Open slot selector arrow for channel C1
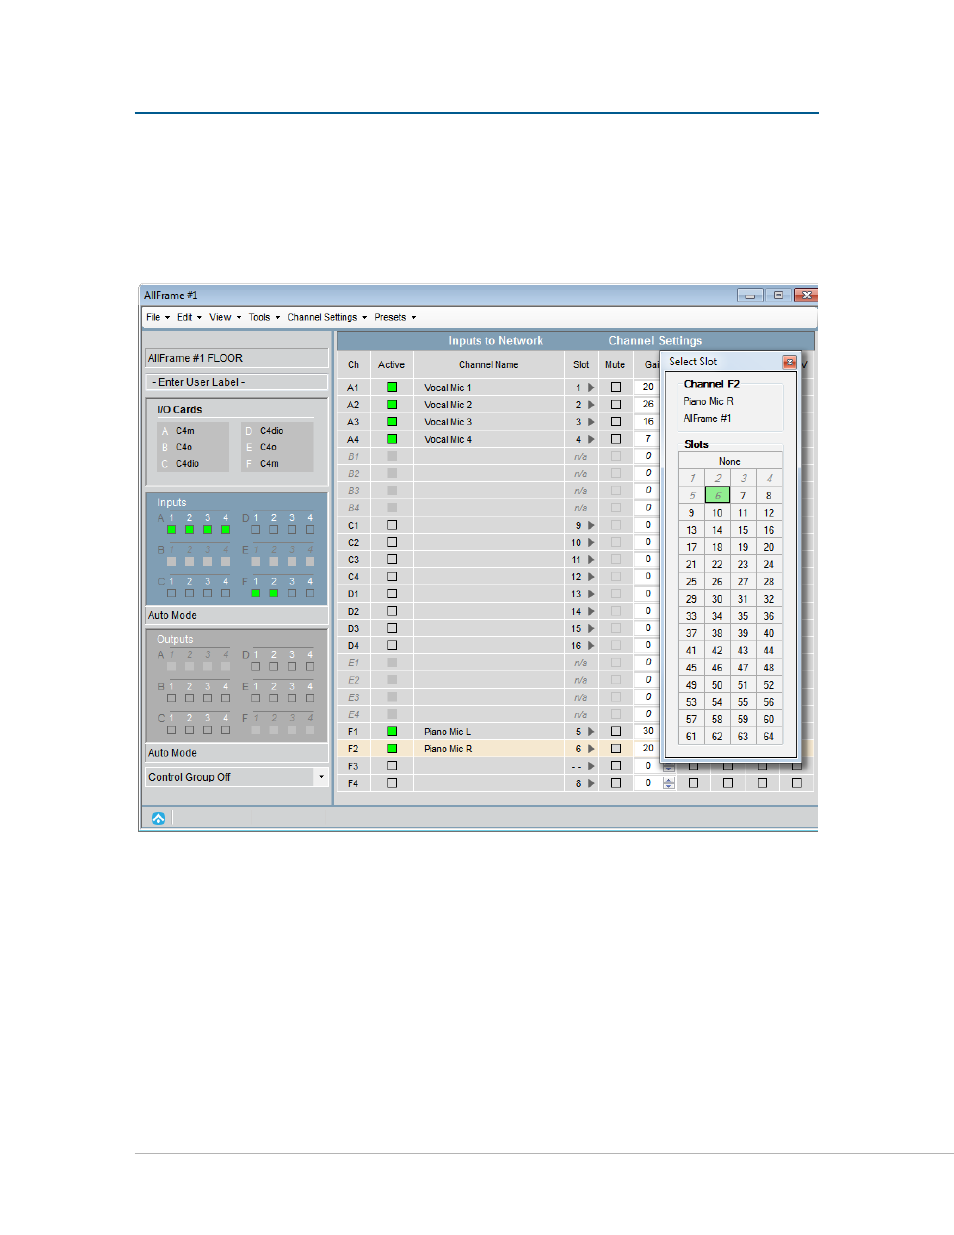Image resolution: width=954 pixels, height=1235 pixels. pos(591,525)
